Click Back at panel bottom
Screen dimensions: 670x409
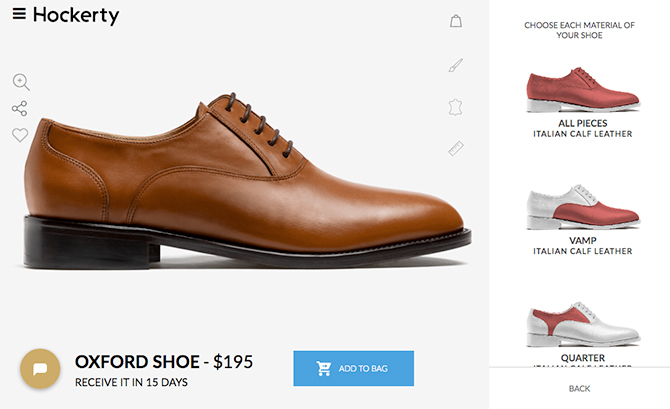pos(579,388)
